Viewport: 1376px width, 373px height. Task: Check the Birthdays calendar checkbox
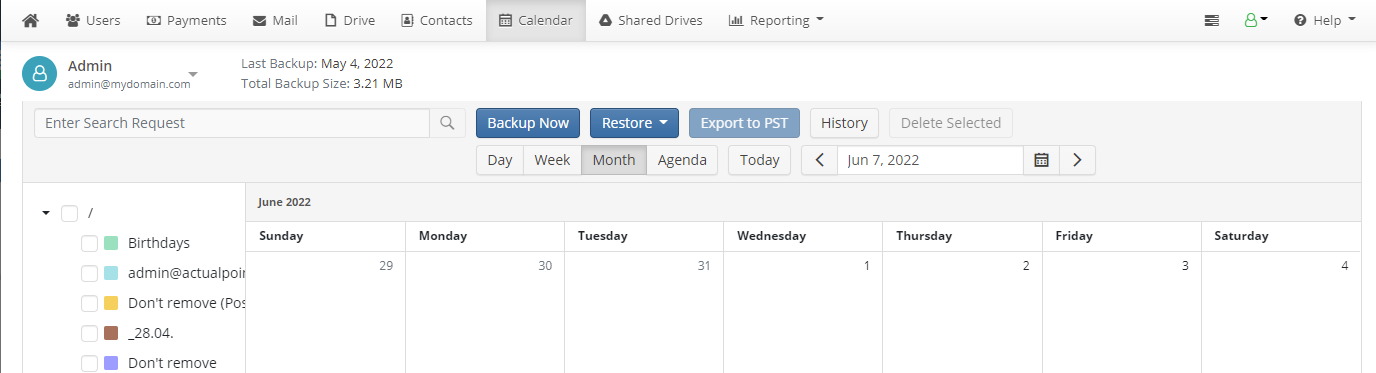(x=89, y=243)
